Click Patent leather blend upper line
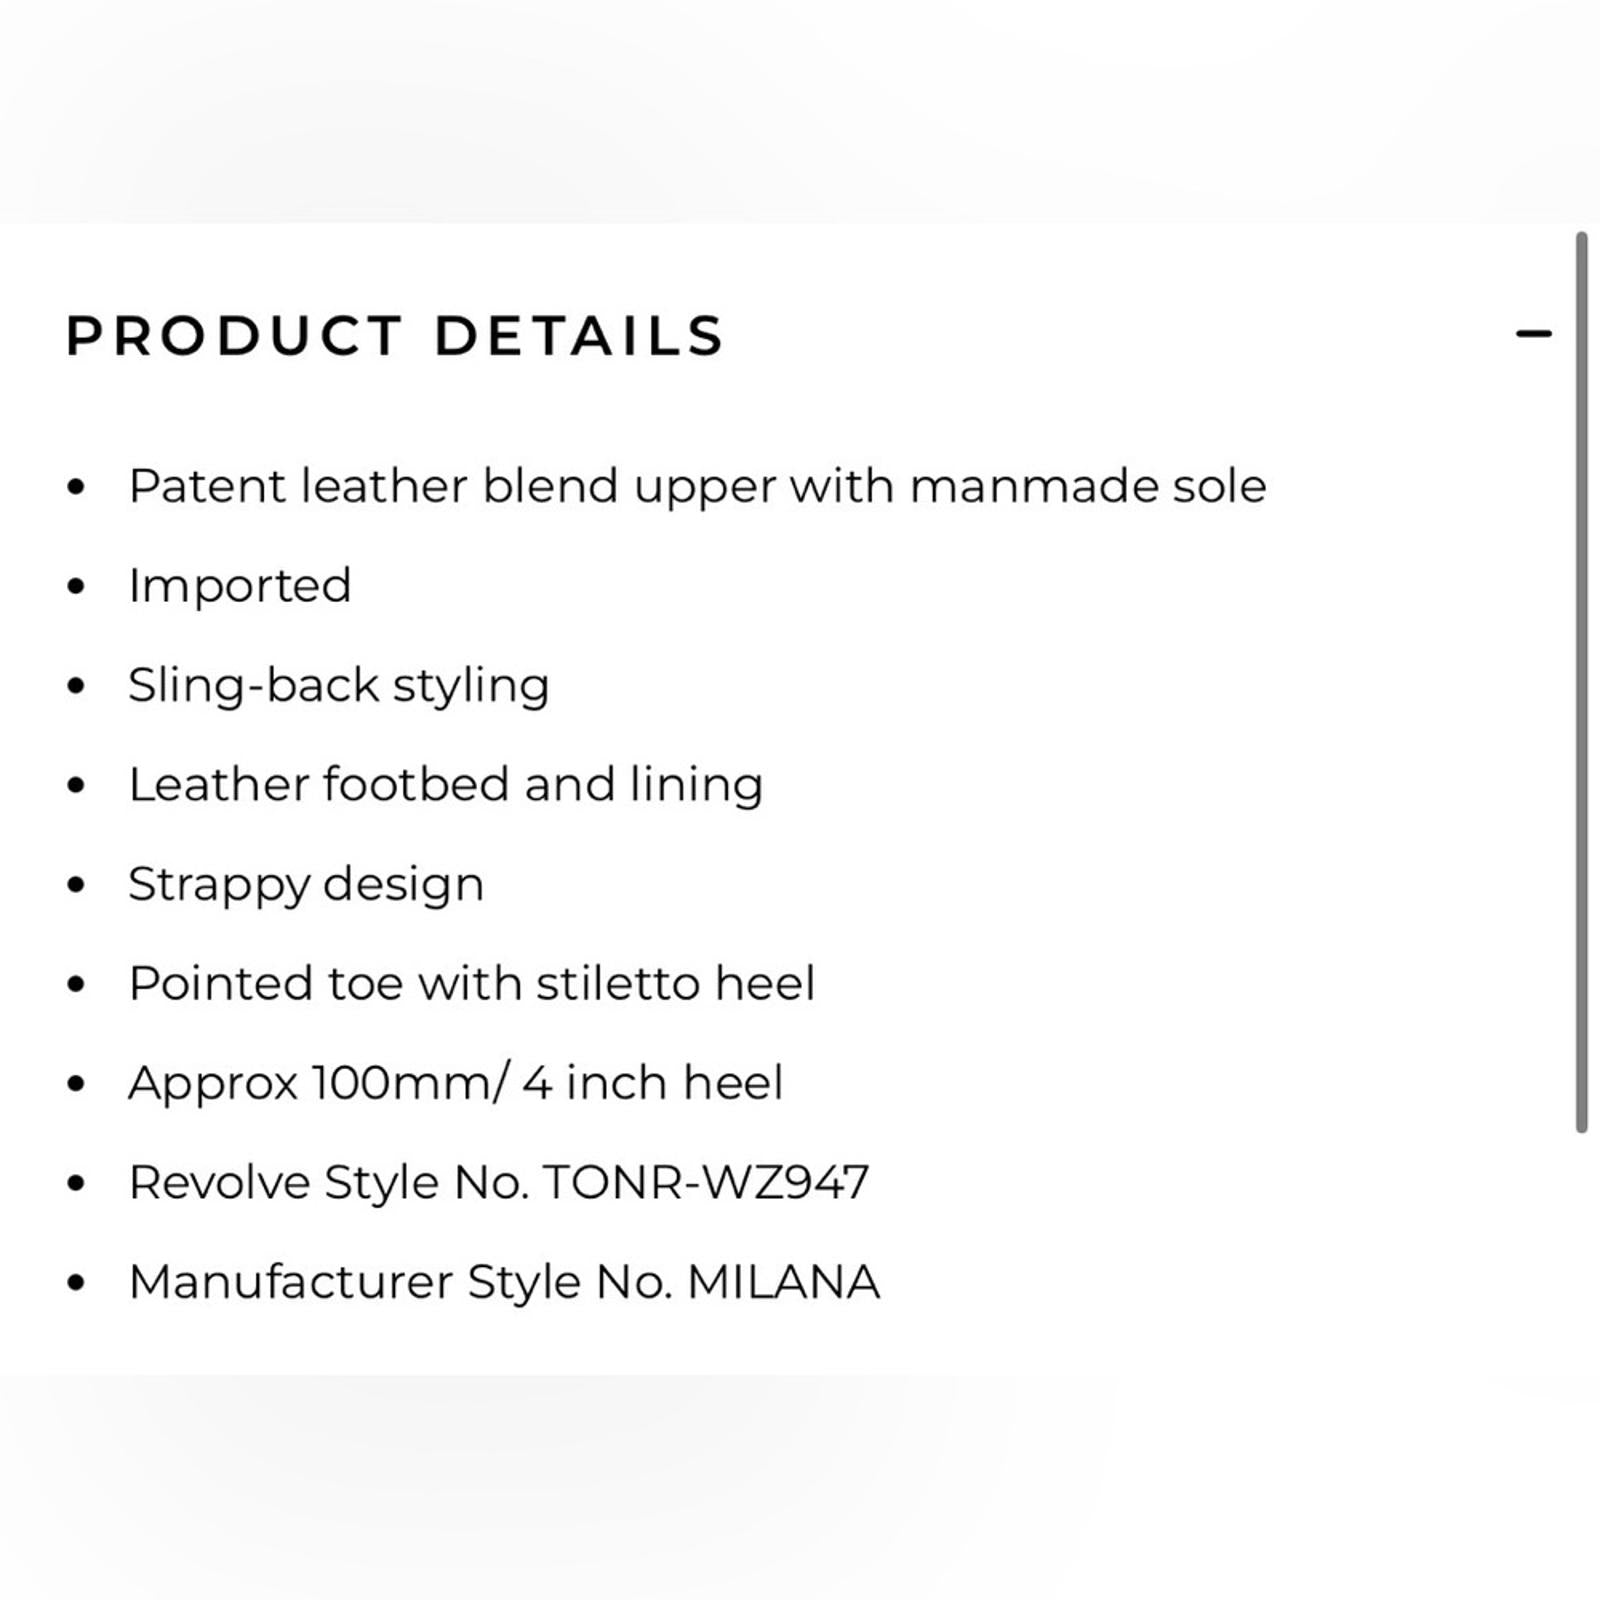Screen dimensions: 1600x1600 click(x=698, y=487)
